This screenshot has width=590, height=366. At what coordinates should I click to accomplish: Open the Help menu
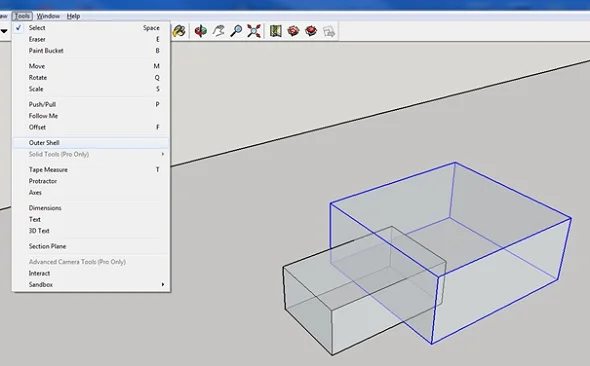[x=73, y=16]
